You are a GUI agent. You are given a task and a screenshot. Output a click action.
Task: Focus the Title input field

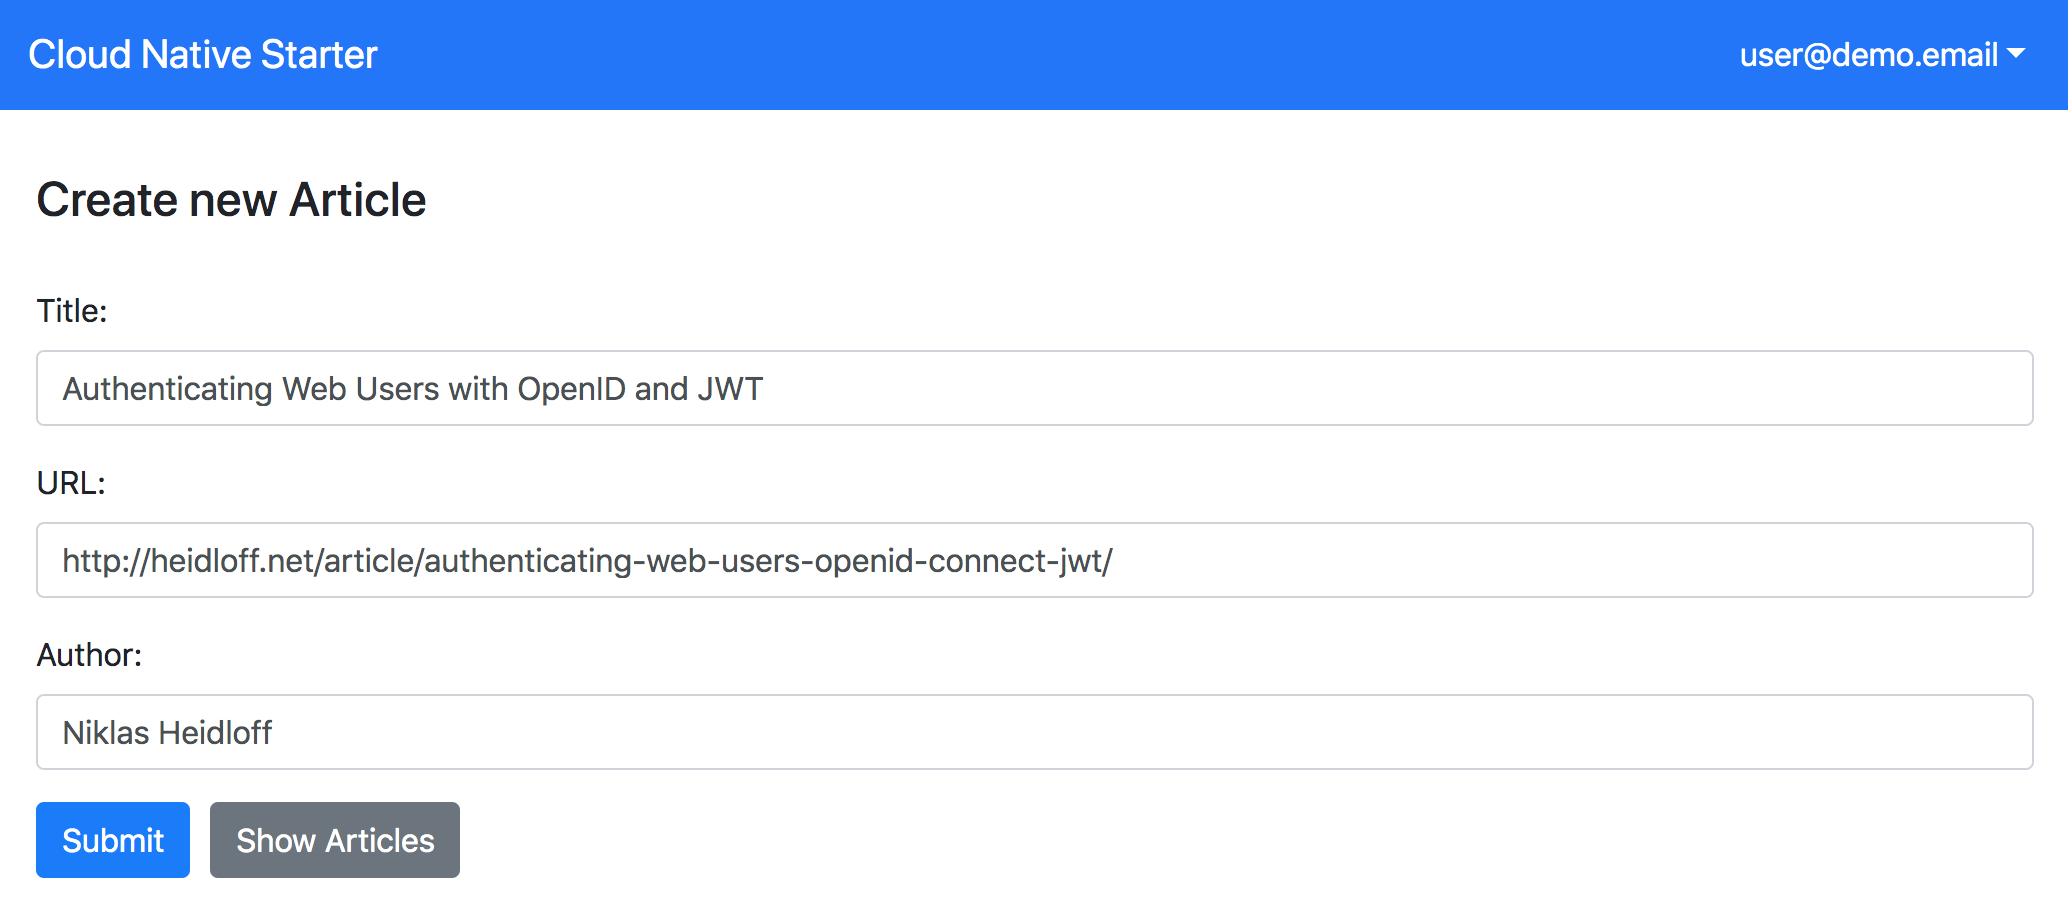click(1034, 388)
